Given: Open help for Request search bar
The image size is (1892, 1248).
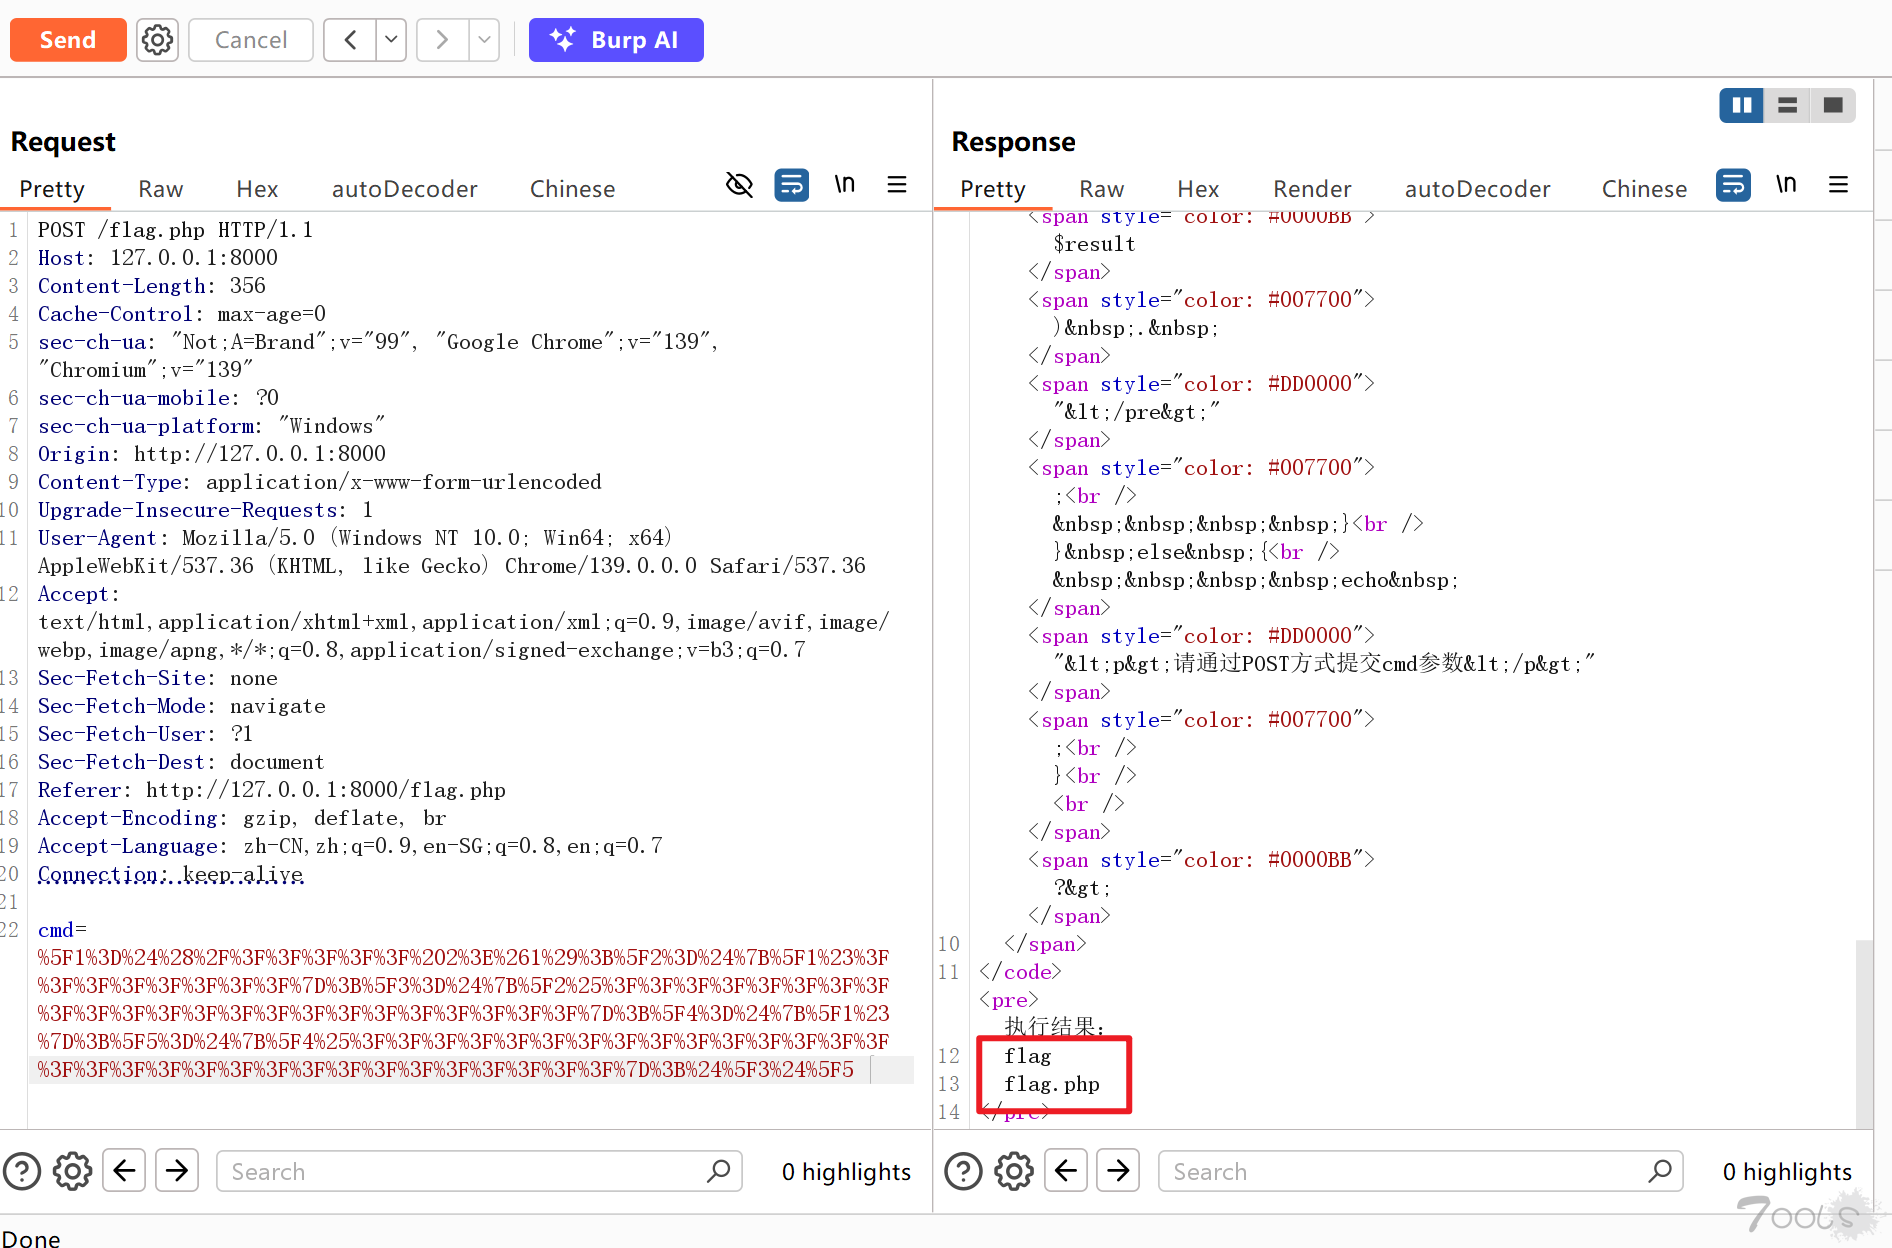Looking at the screenshot, I should [22, 1171].
